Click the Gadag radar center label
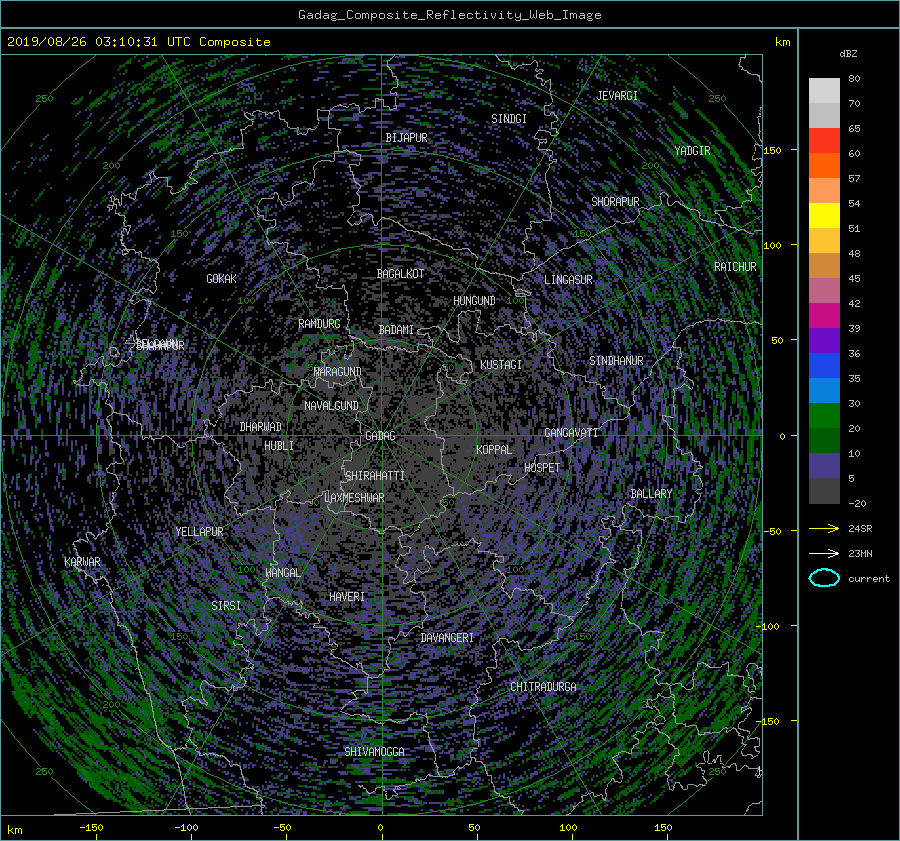 coord(381,436)
